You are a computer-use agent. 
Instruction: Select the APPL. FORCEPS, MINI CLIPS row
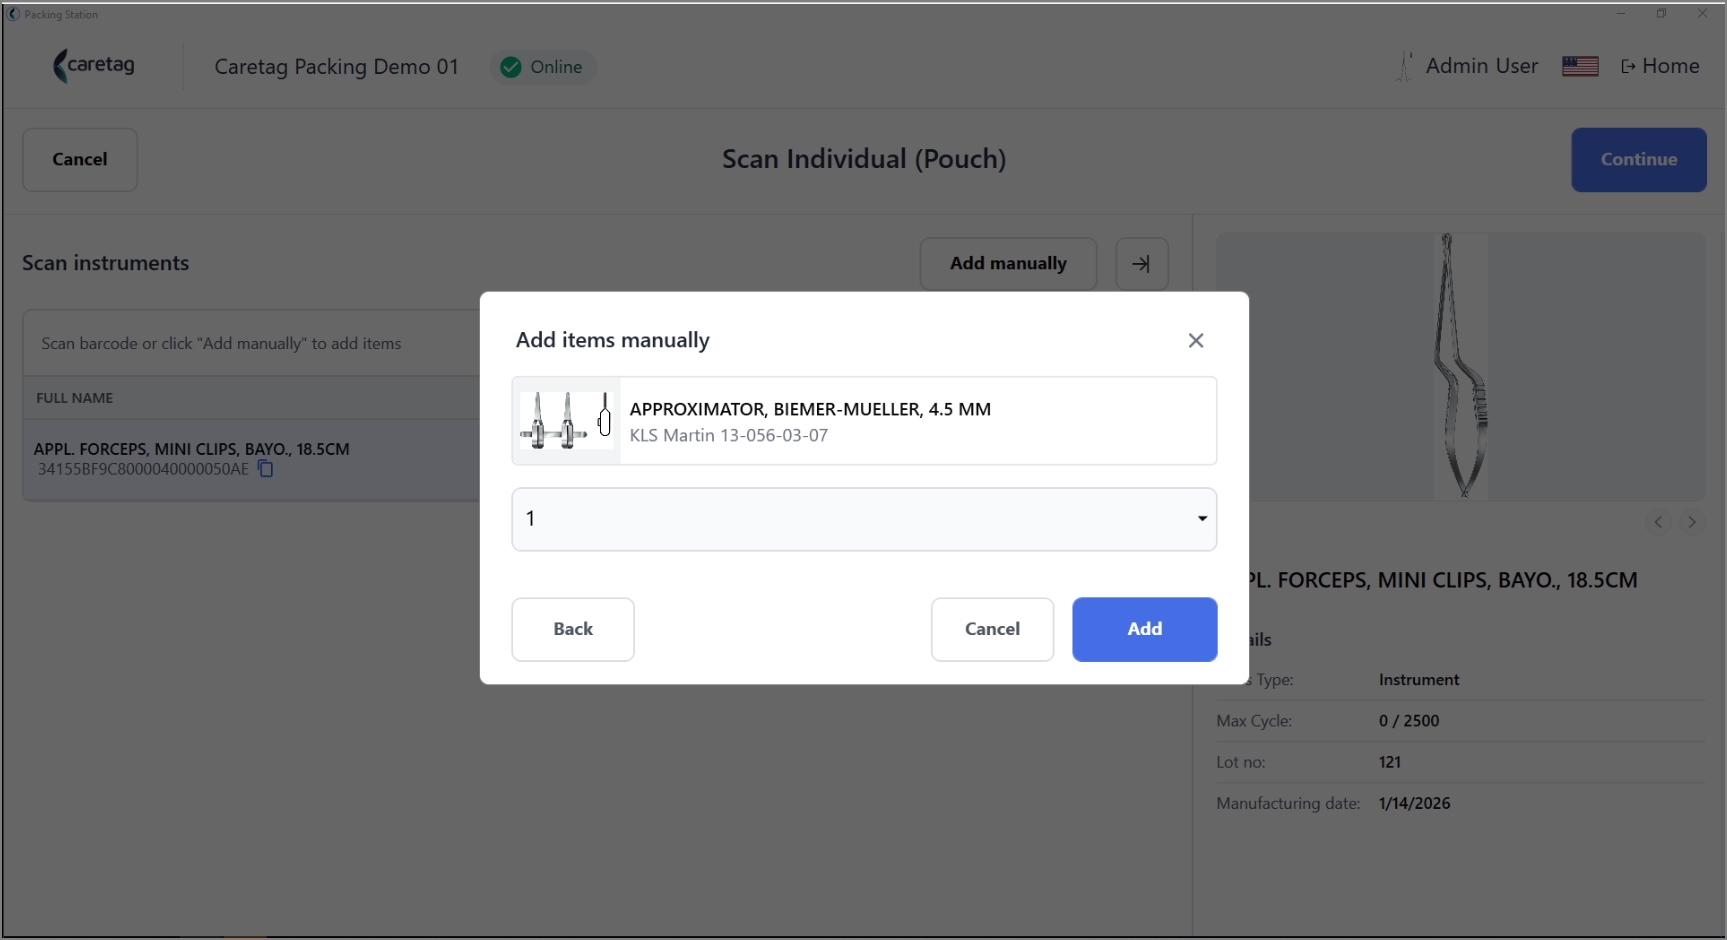(x=252, y=459)
